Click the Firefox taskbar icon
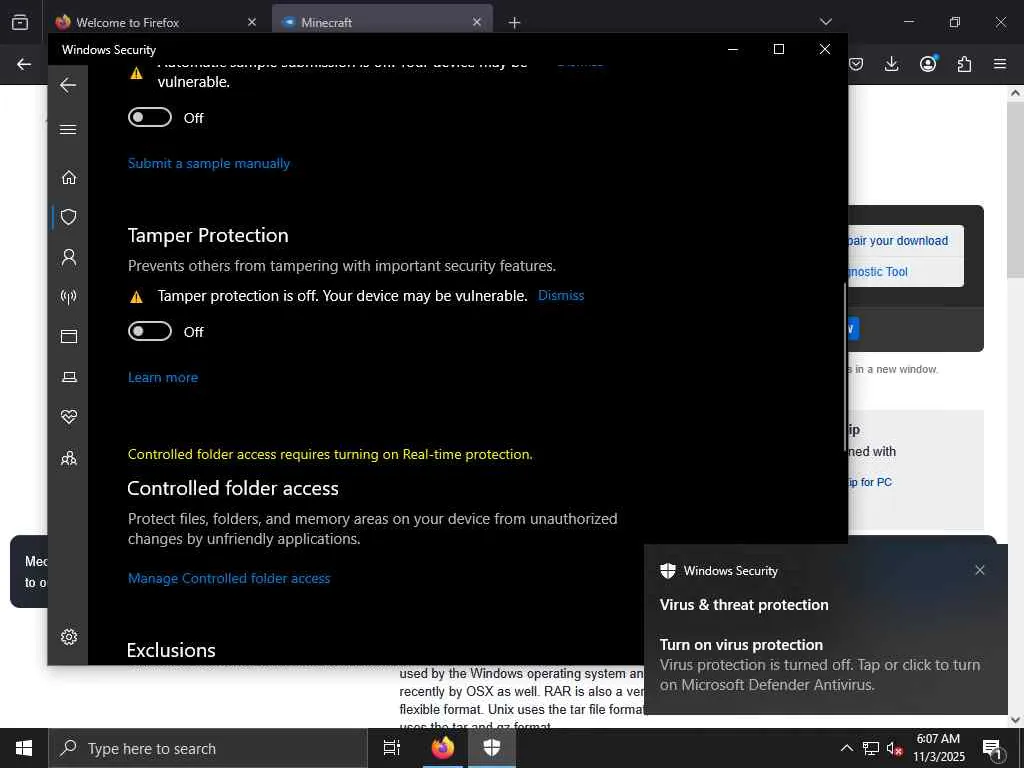This screenshot has width=1024, height=768. (443, 748)
